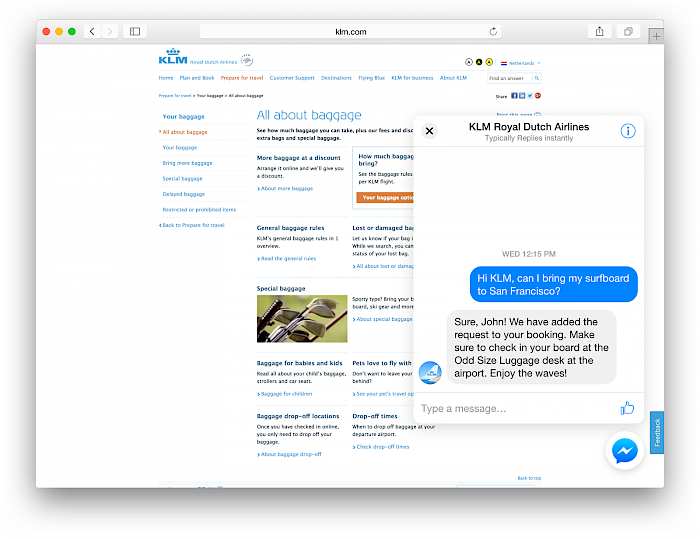Open chat info for KLM Royal Dutch Airlines

[628, 131]
